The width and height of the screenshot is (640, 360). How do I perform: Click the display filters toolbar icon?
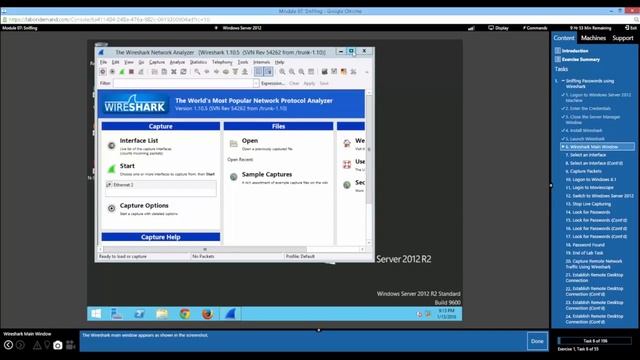(x=334, y=72)
